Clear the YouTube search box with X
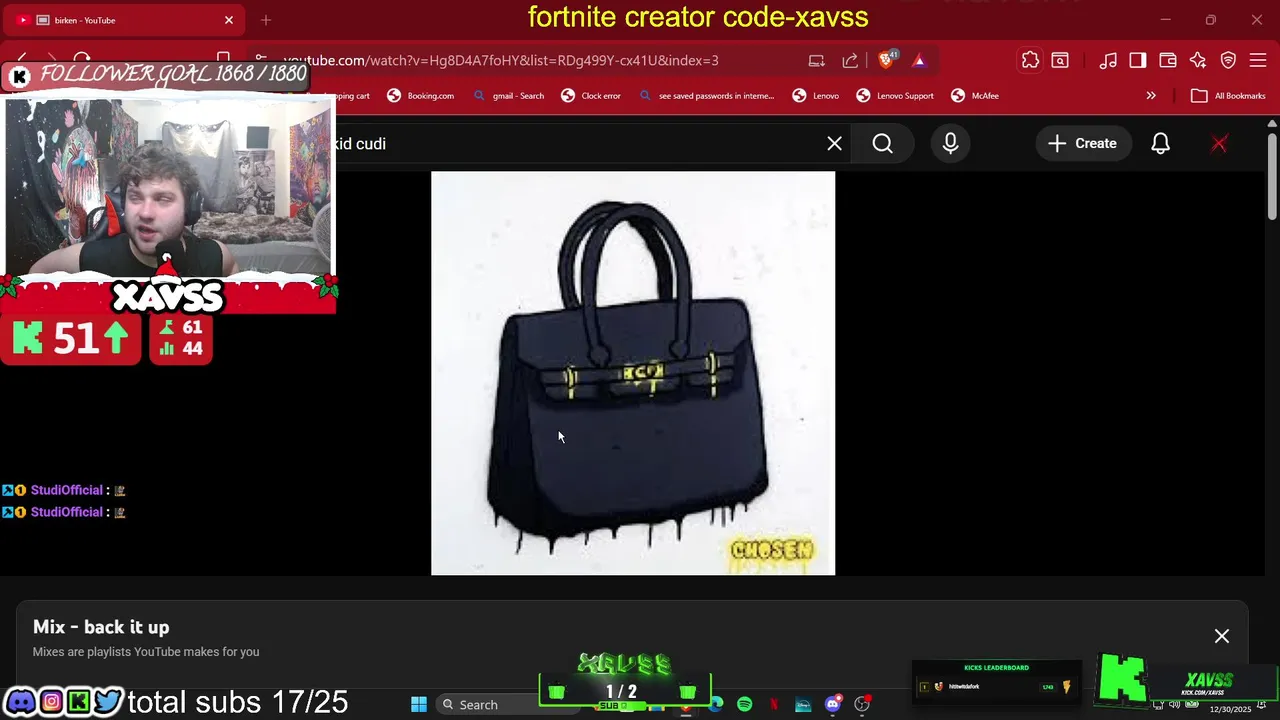Viewport: 1280px width, 720px height. tap(834, 144)
